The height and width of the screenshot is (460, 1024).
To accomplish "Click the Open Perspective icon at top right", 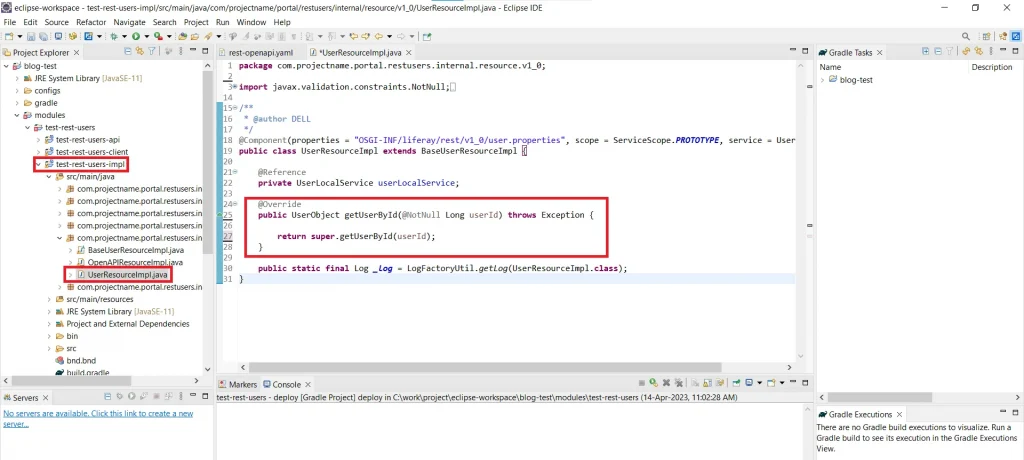I will pos(986,36).
